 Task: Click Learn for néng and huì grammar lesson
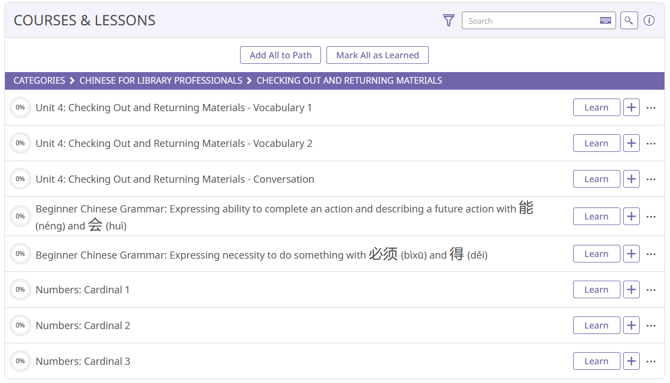click(x=596, y=216)
